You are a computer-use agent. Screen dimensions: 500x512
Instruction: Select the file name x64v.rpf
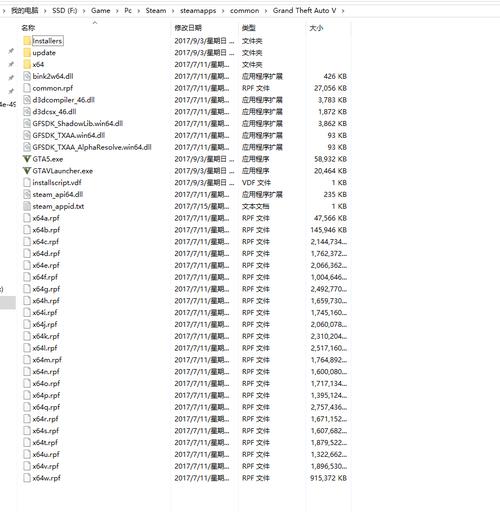coord(46,466)
